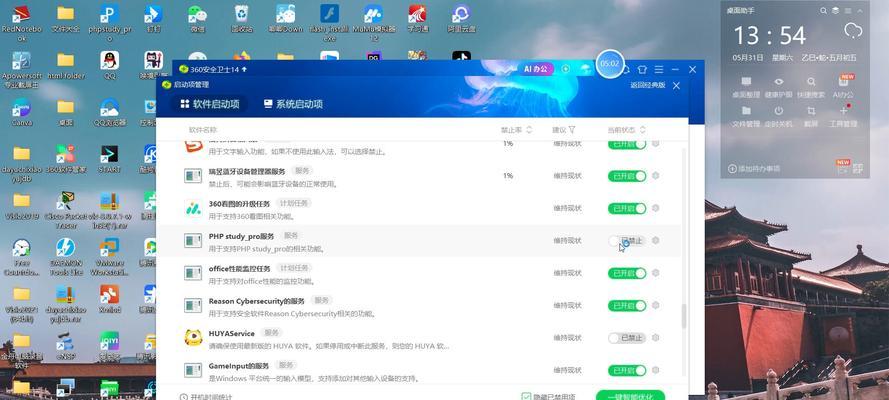
Task: Open 快捷搜索 in desktop assistant widget
Action: click(x=811, y=87)
